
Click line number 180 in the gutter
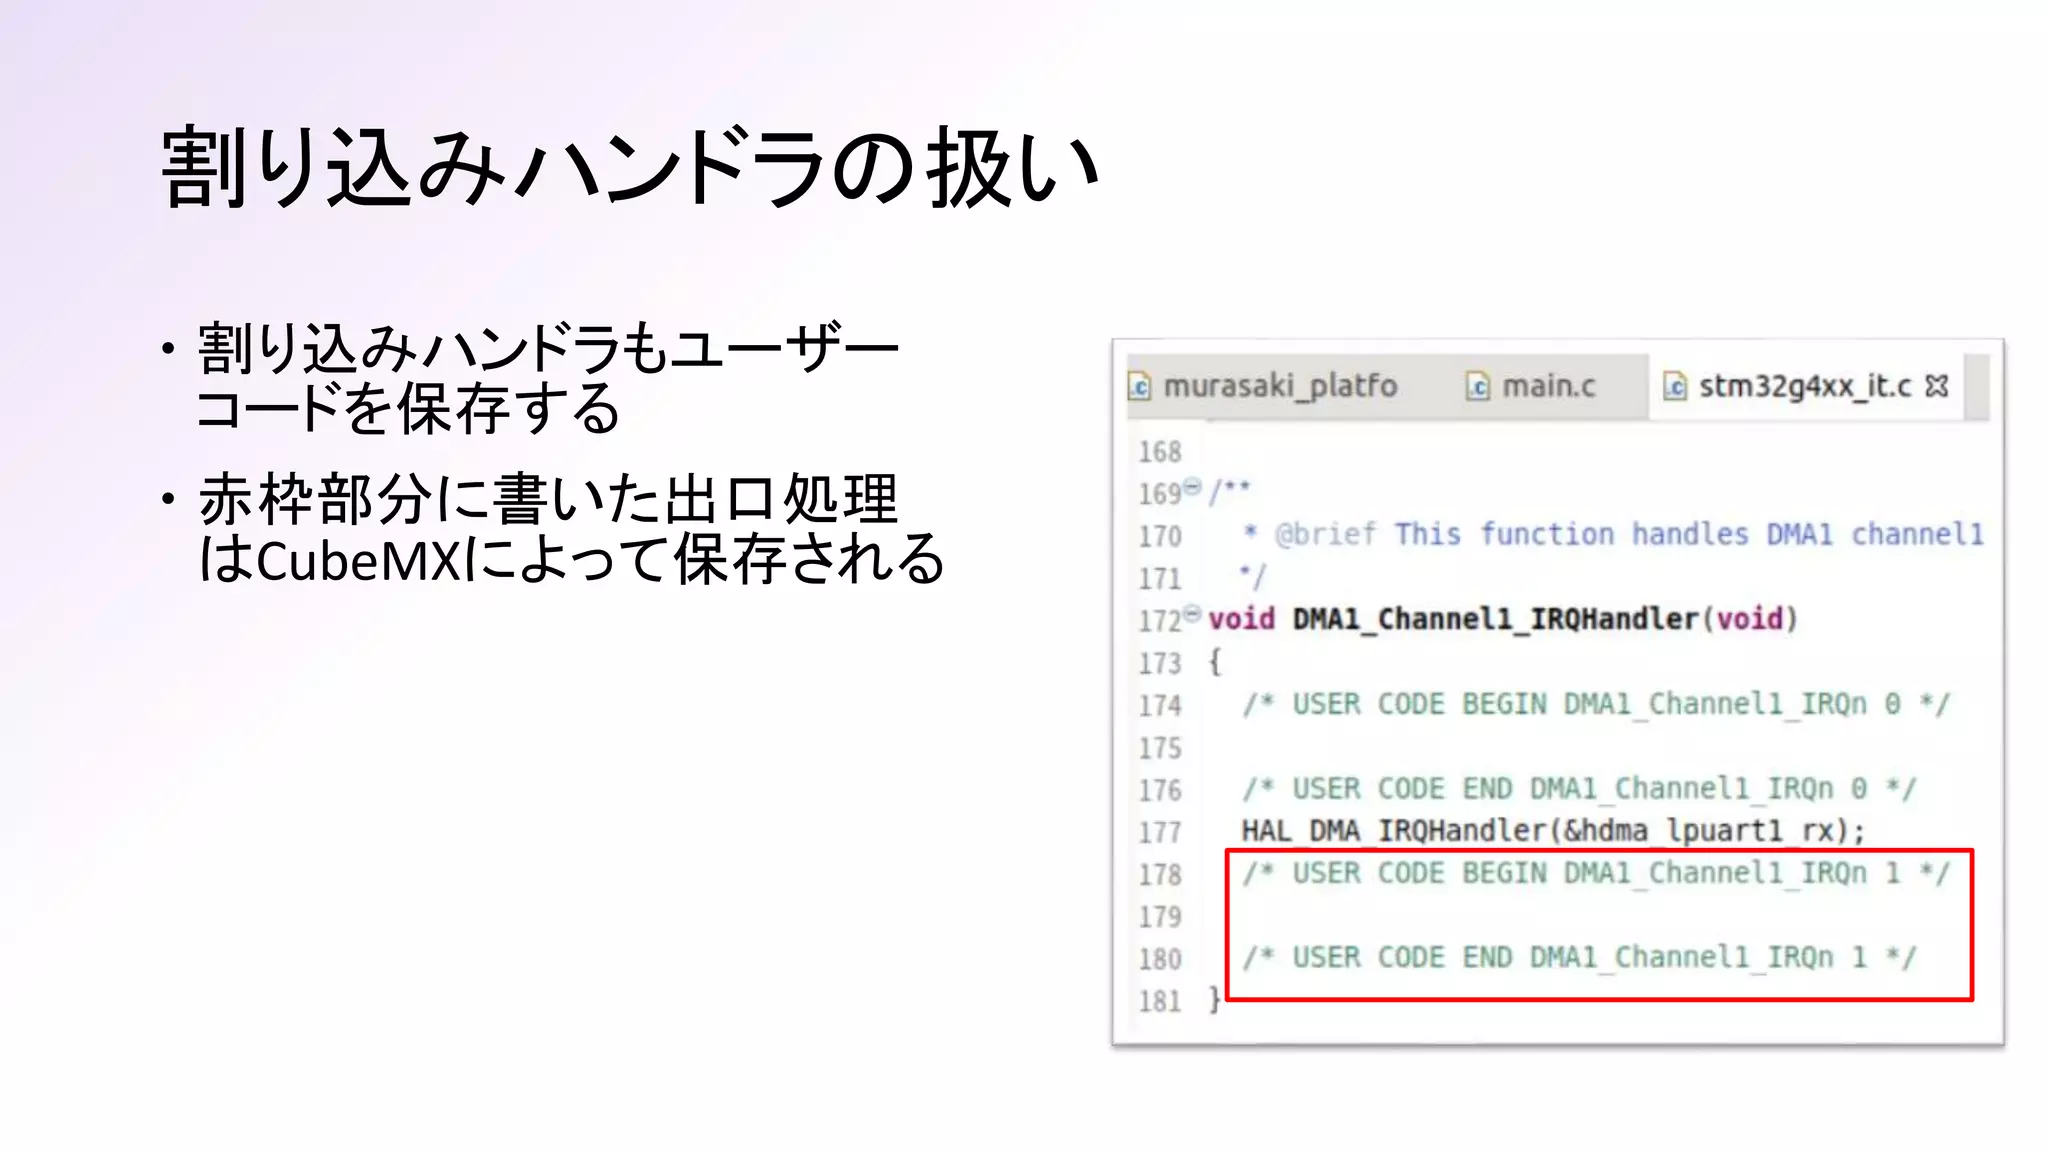1160,960
